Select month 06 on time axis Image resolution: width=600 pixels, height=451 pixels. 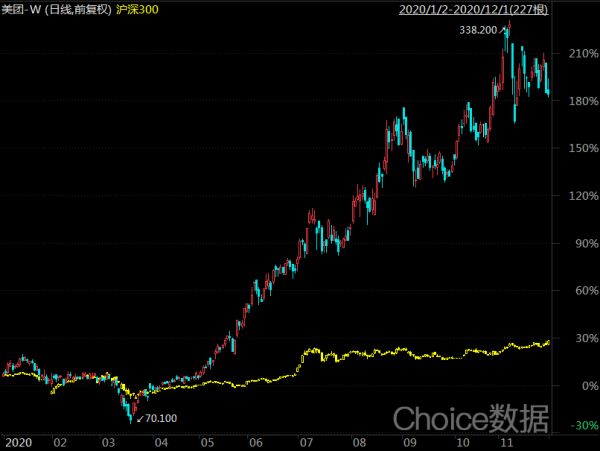coord(256,441)
